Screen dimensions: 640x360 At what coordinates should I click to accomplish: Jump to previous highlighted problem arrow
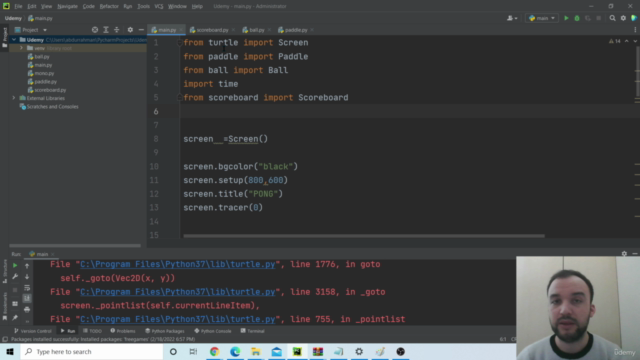pyautogui.click(x=627, y=41)
